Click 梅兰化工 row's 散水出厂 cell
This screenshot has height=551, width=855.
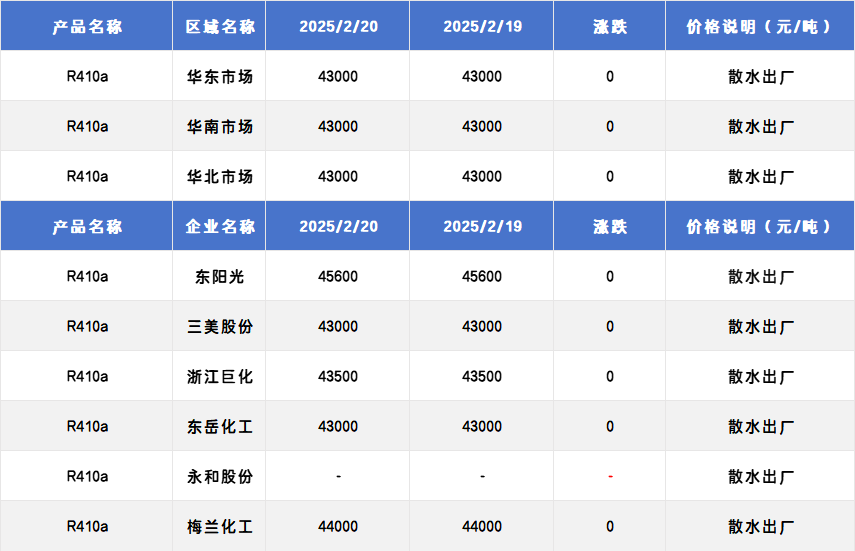pos(761,526)
